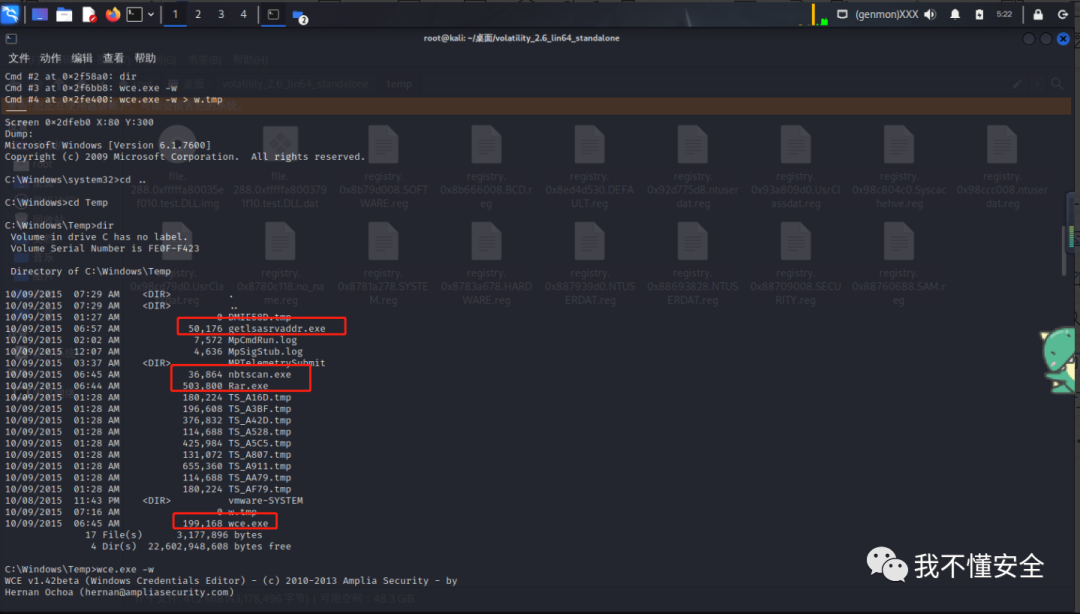
Task: Open the volume control icon
Action: coord(930,14)
